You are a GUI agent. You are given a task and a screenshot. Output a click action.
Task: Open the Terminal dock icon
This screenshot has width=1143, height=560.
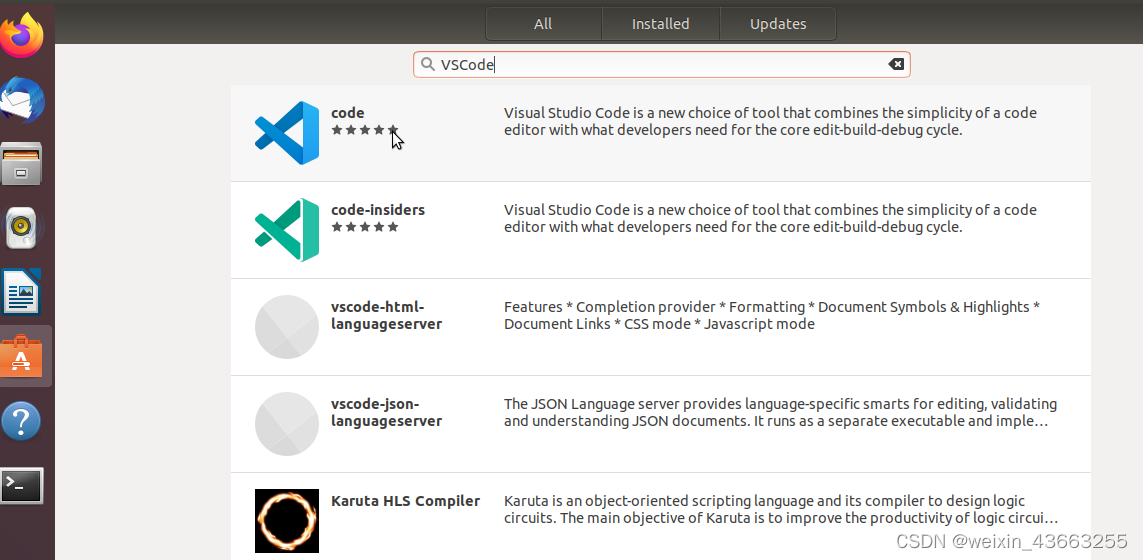tap(22, 485)
